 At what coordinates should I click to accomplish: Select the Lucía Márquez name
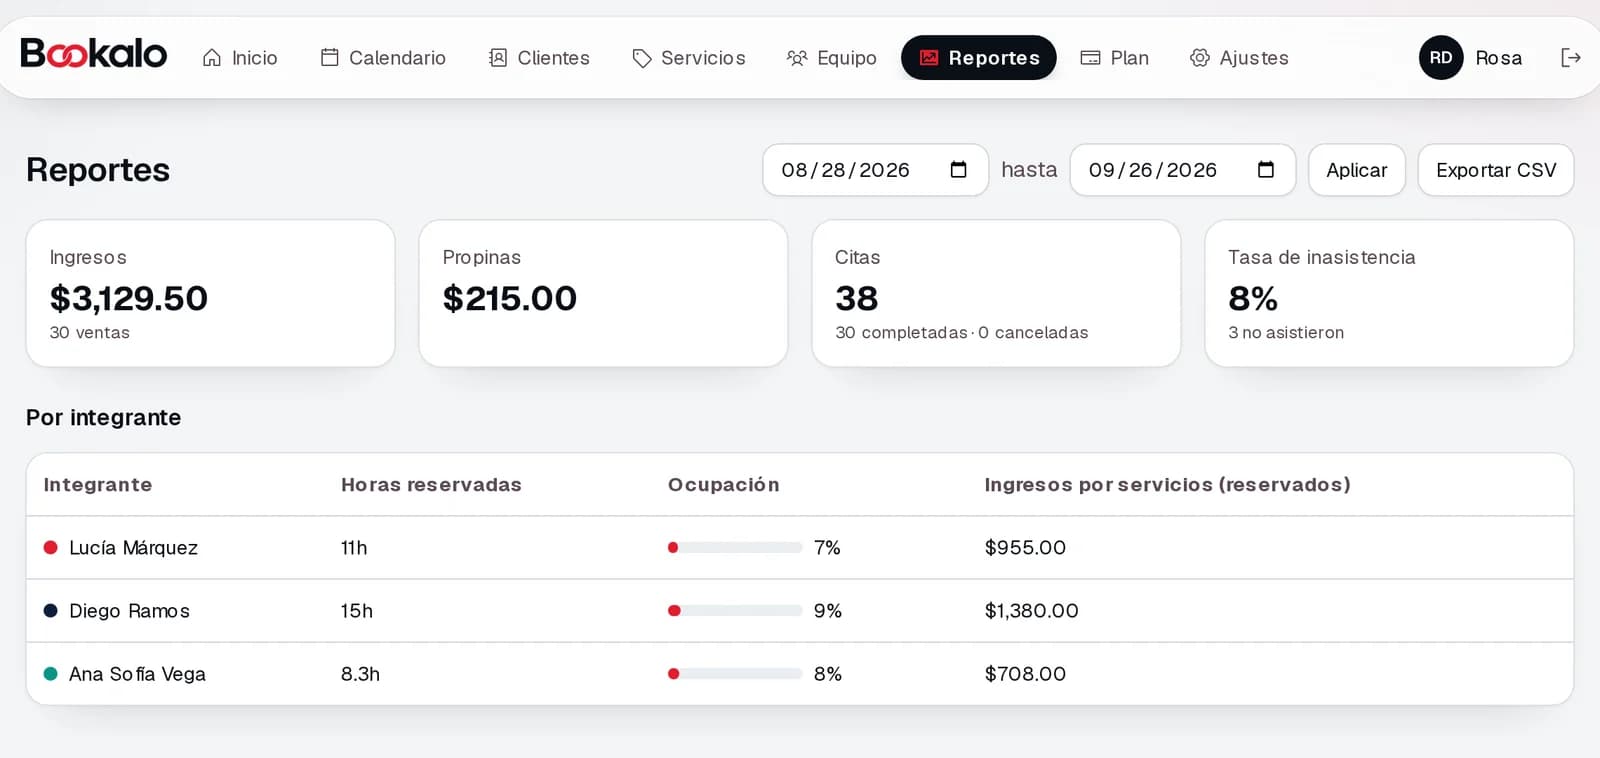click(133, 548)
